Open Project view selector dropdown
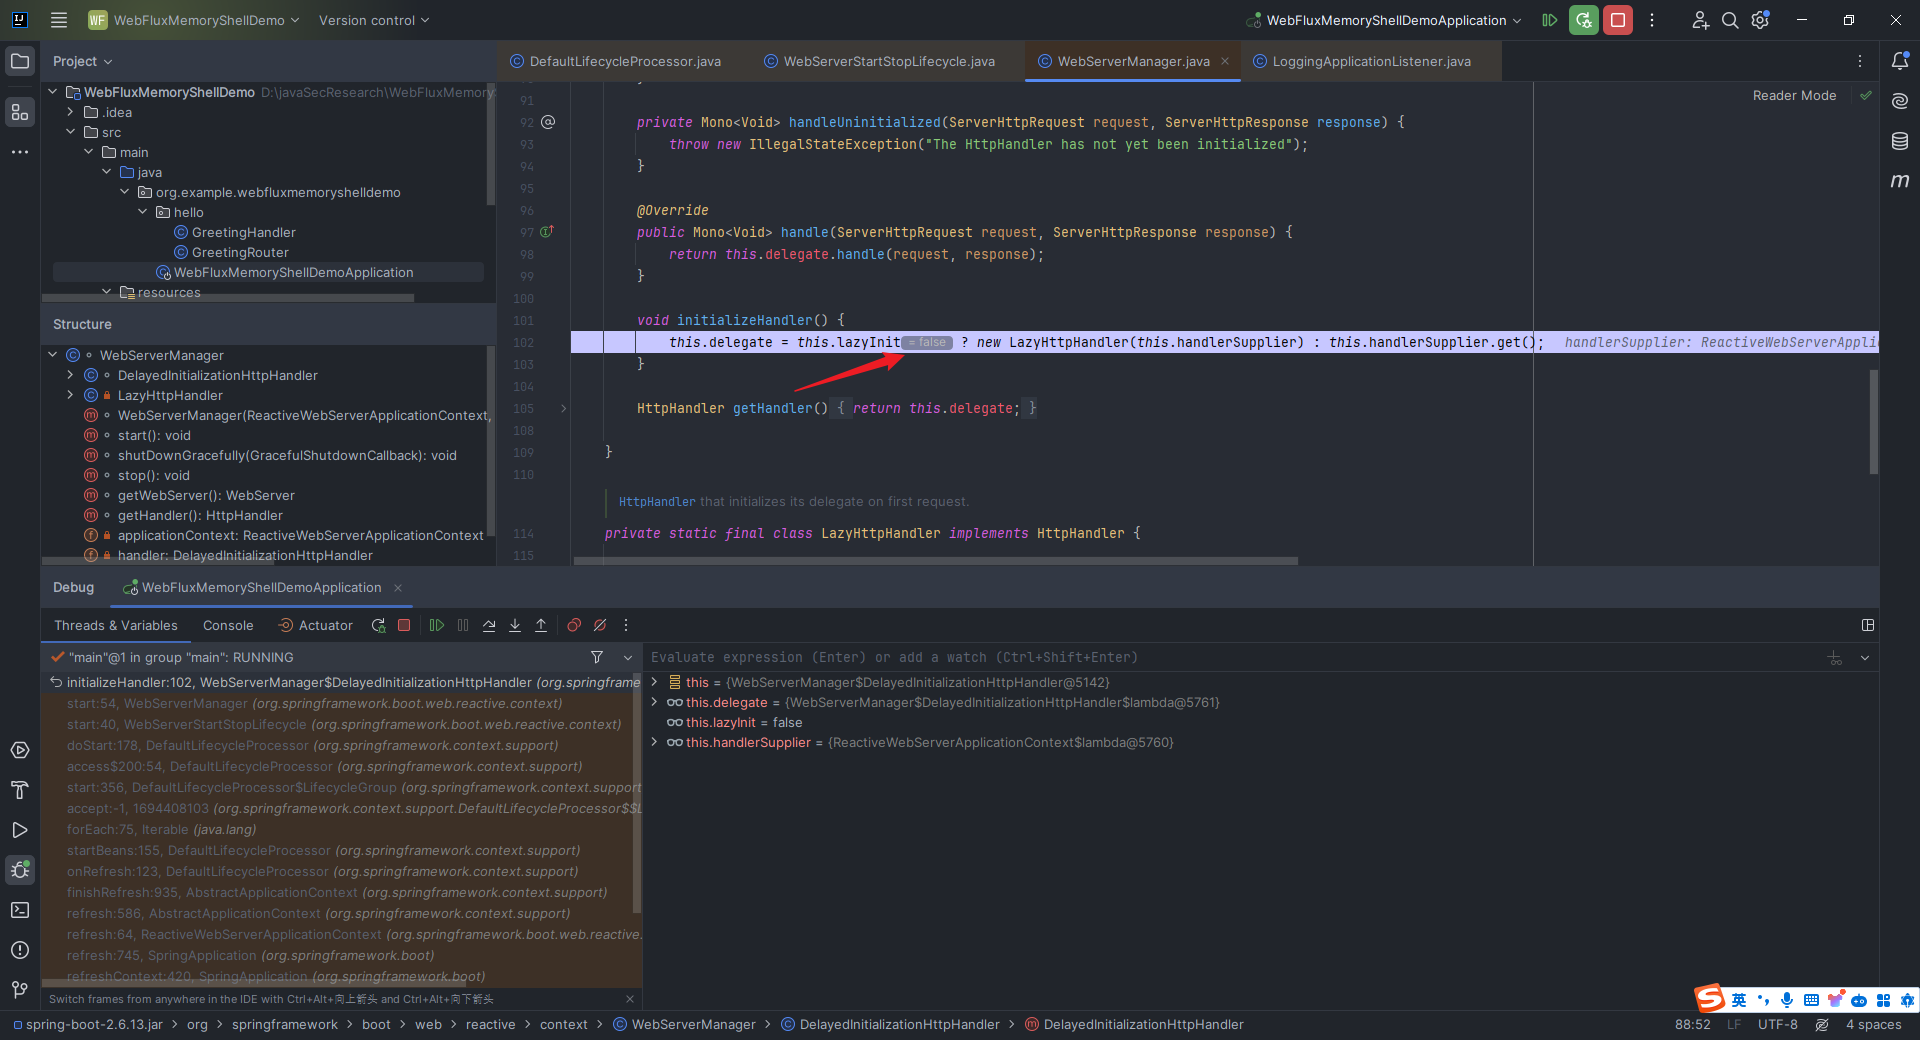Screen dimensions: 1920x1040 tap(83, 62)
